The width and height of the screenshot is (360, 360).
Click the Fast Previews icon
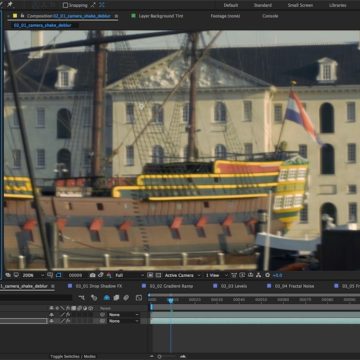tap(242, 275)
